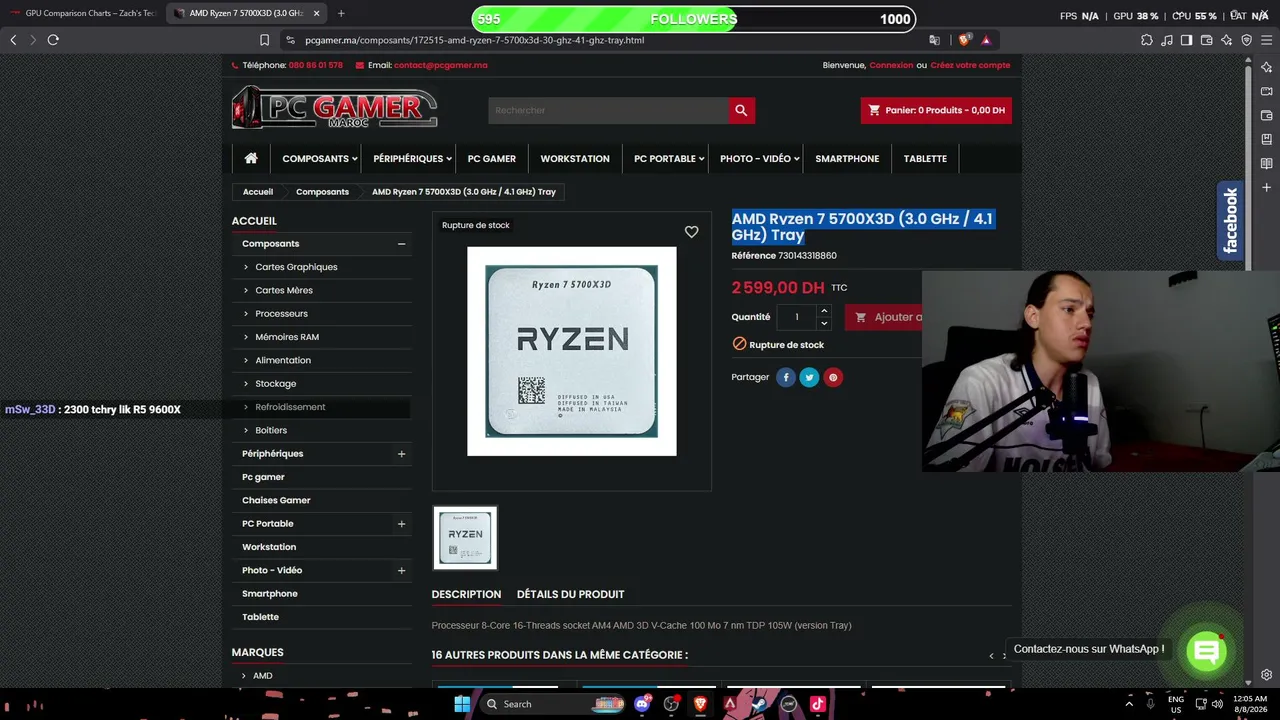Image resolution: width=1280 pixels, height=720 pixels.
Task: Collapse the Composants sidebar category
Action: (x=401, y=244)
